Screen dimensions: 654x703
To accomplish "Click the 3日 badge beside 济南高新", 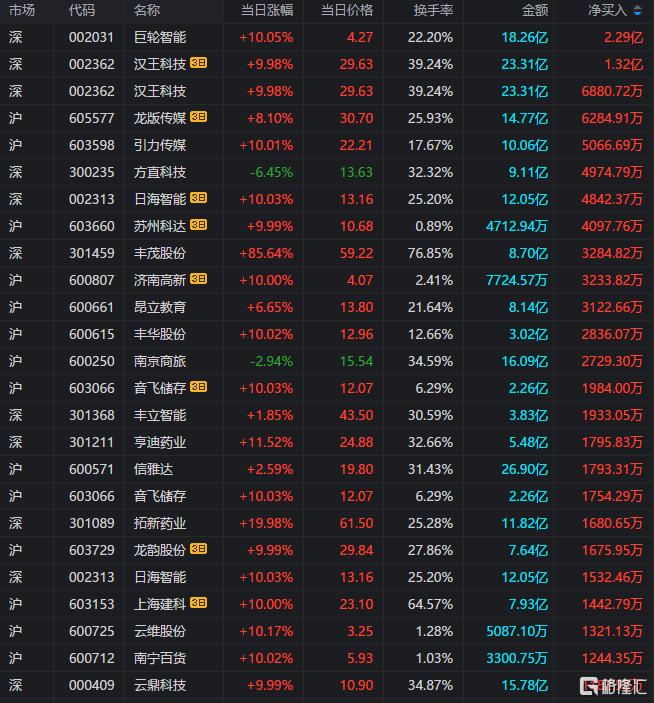I will (x=199, y=279).
